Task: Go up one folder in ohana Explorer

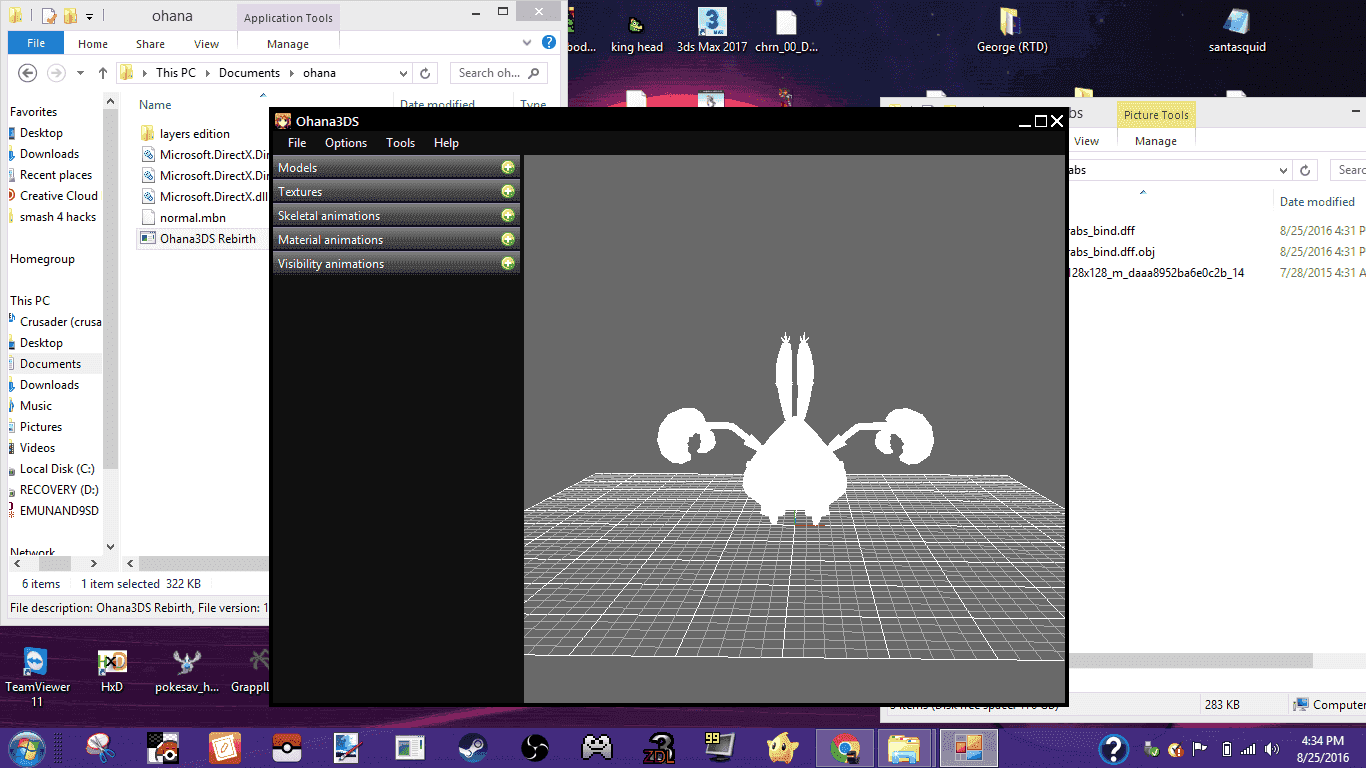Action: (x=103, y=73)
